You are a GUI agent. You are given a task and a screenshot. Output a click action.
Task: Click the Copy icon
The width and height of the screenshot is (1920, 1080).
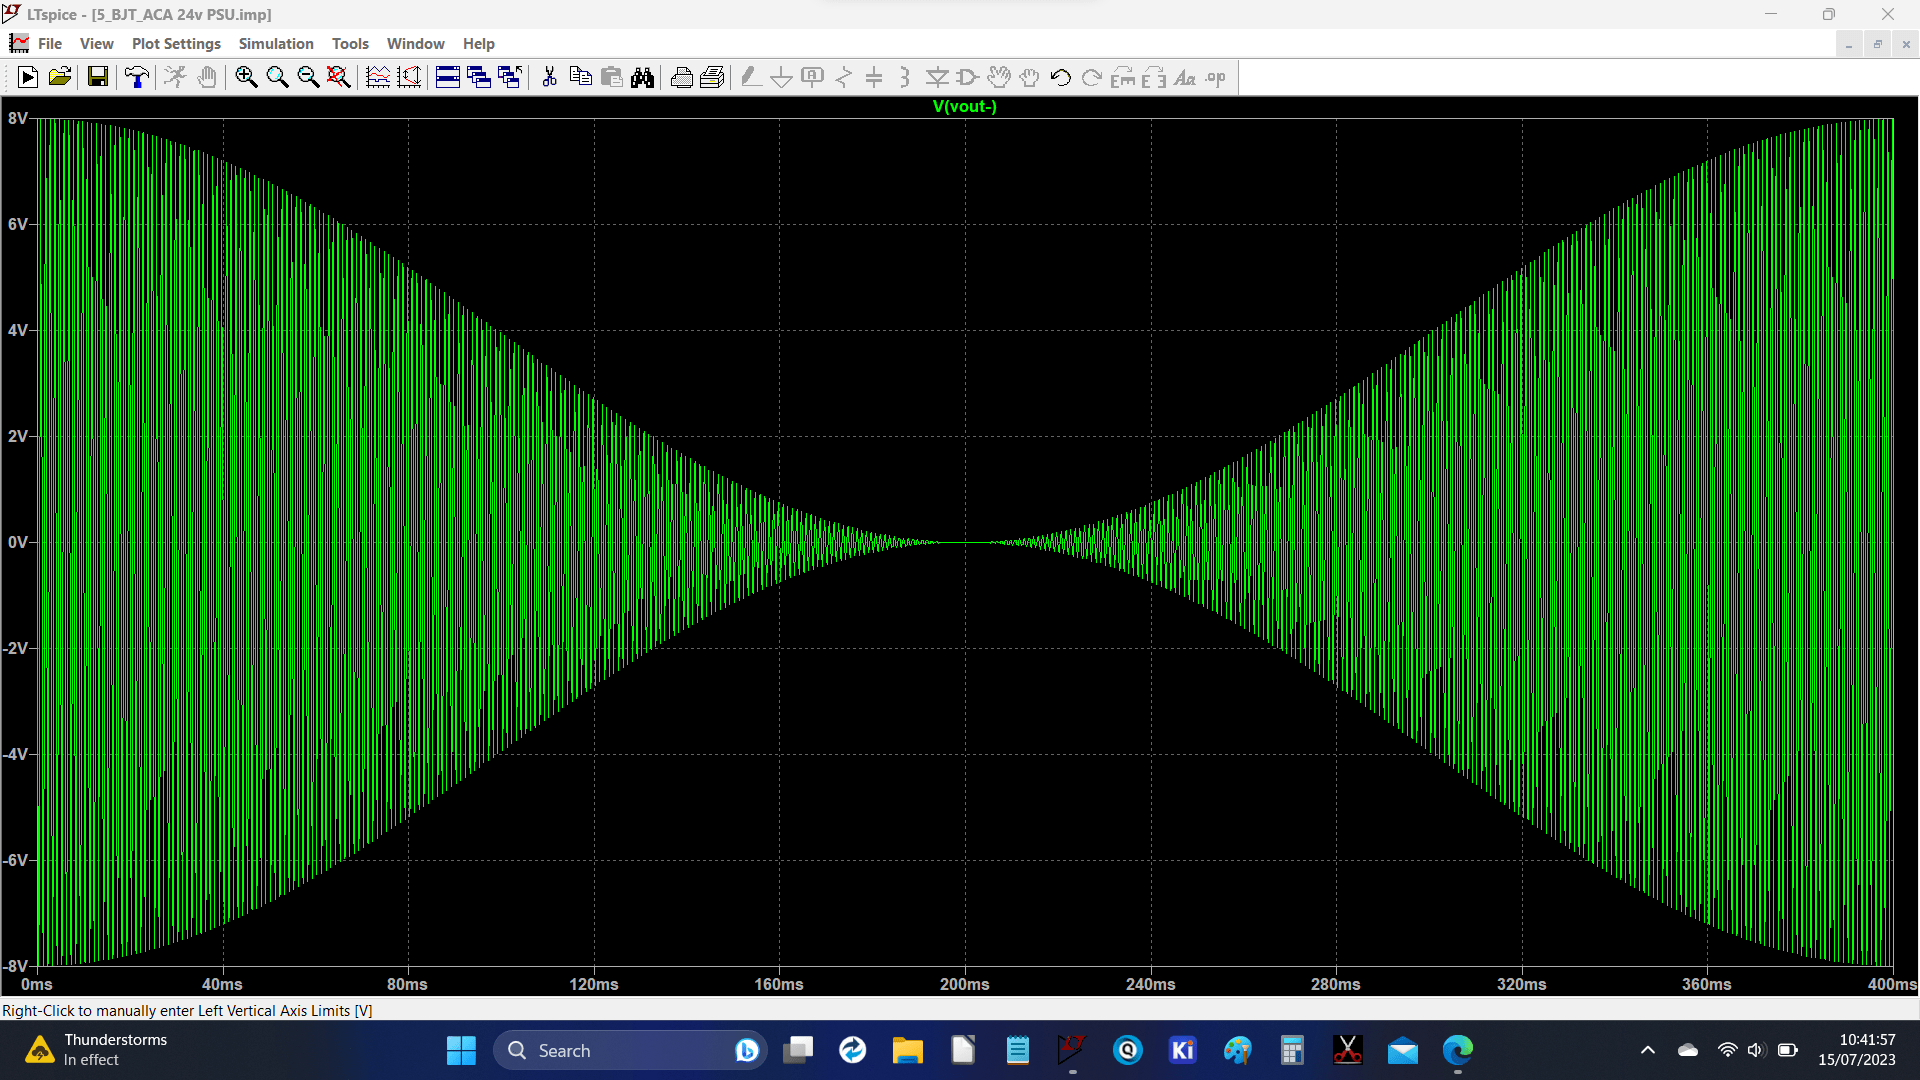(580, 77)
